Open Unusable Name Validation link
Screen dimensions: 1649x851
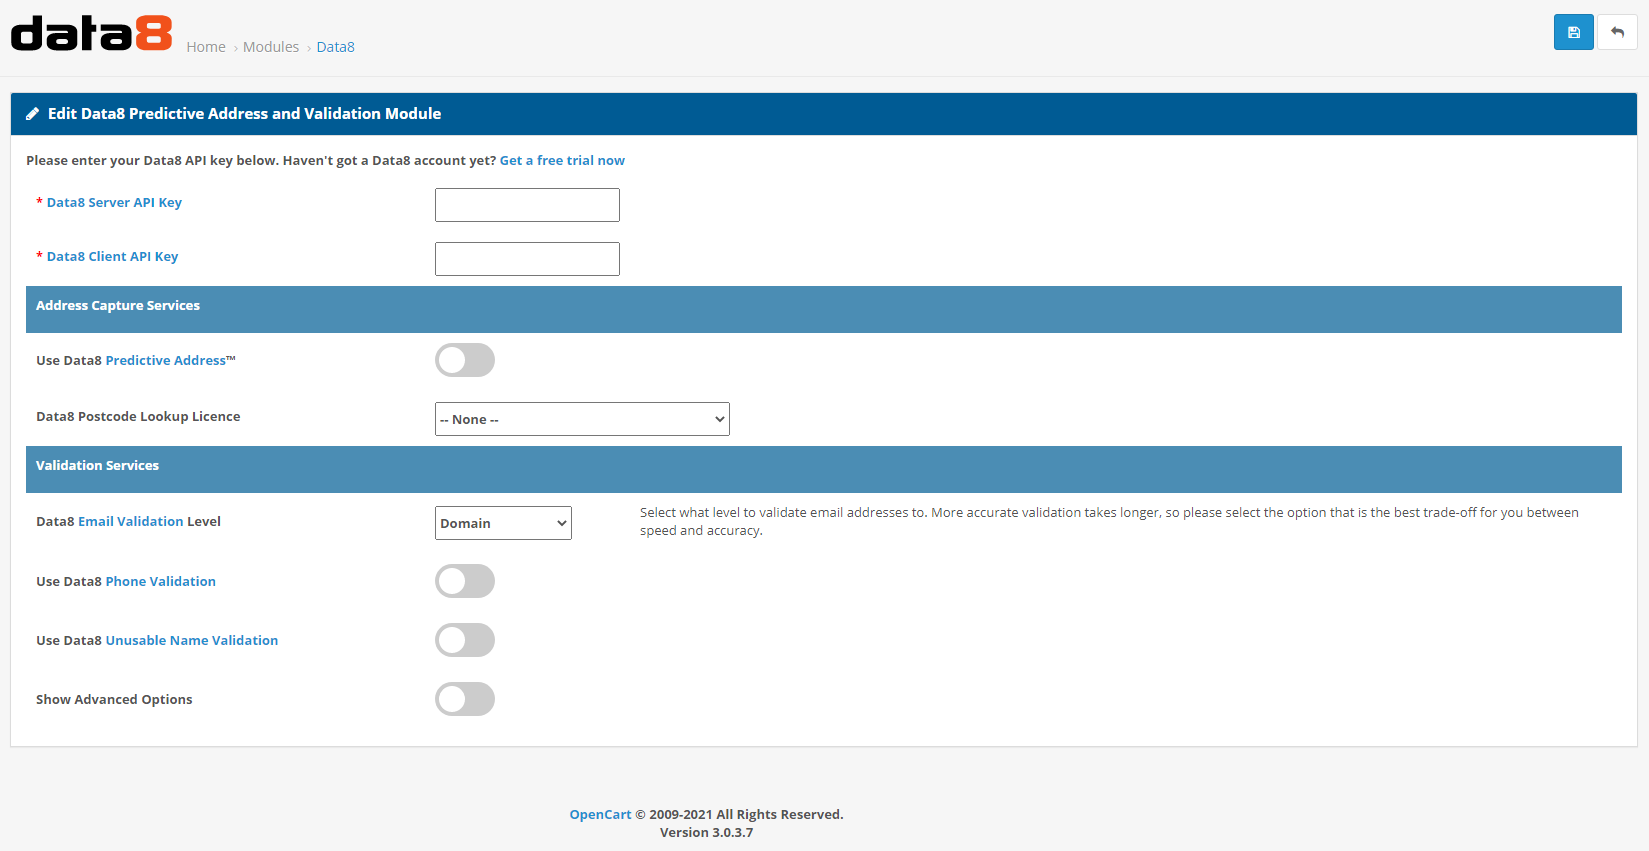tap(192, 640)
